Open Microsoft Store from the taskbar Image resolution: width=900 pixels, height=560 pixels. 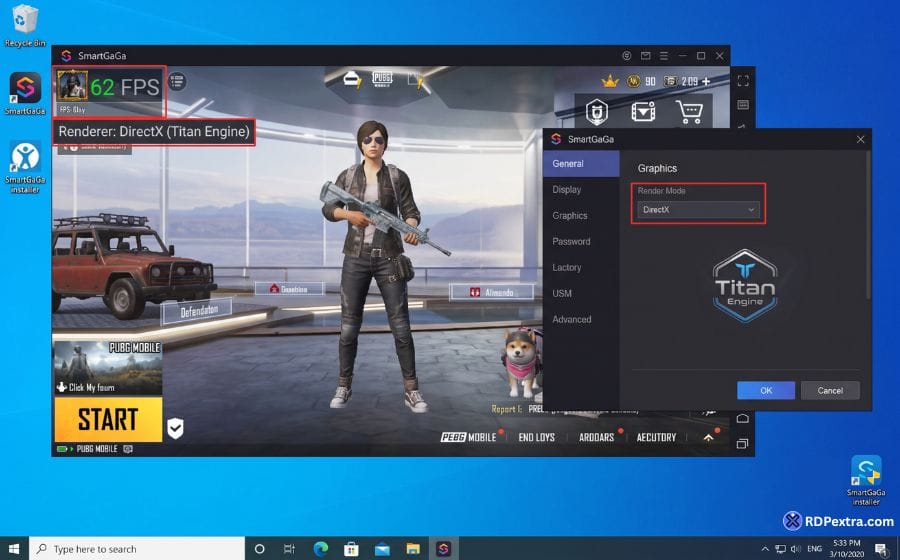351,549
